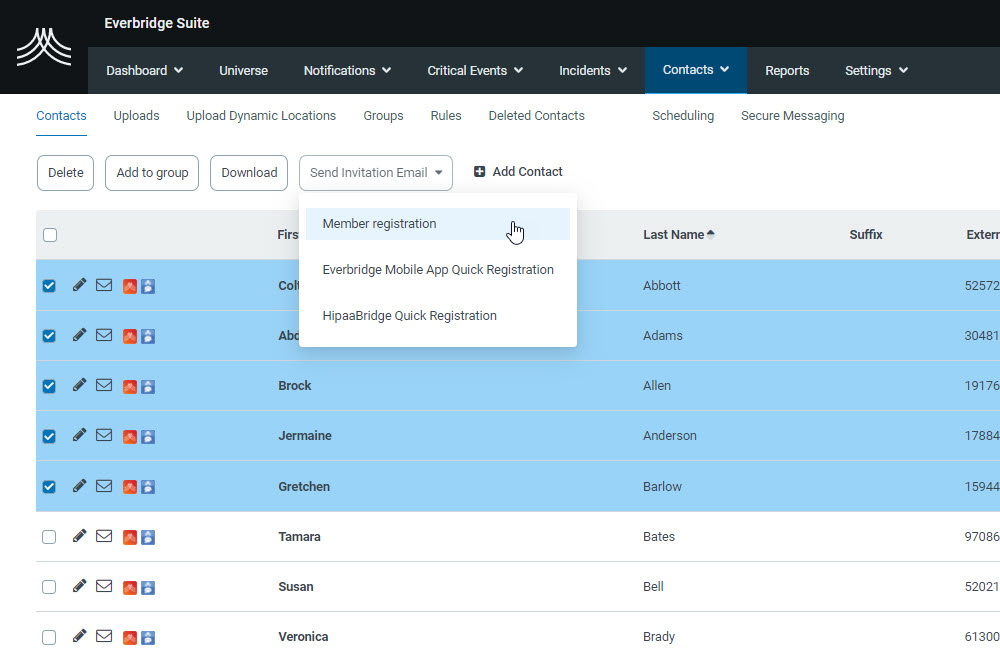Switch to Upload Dynamic Locations tab
Image resolution: width=1000 pixels, height=653 pixels.
(261, 115)
